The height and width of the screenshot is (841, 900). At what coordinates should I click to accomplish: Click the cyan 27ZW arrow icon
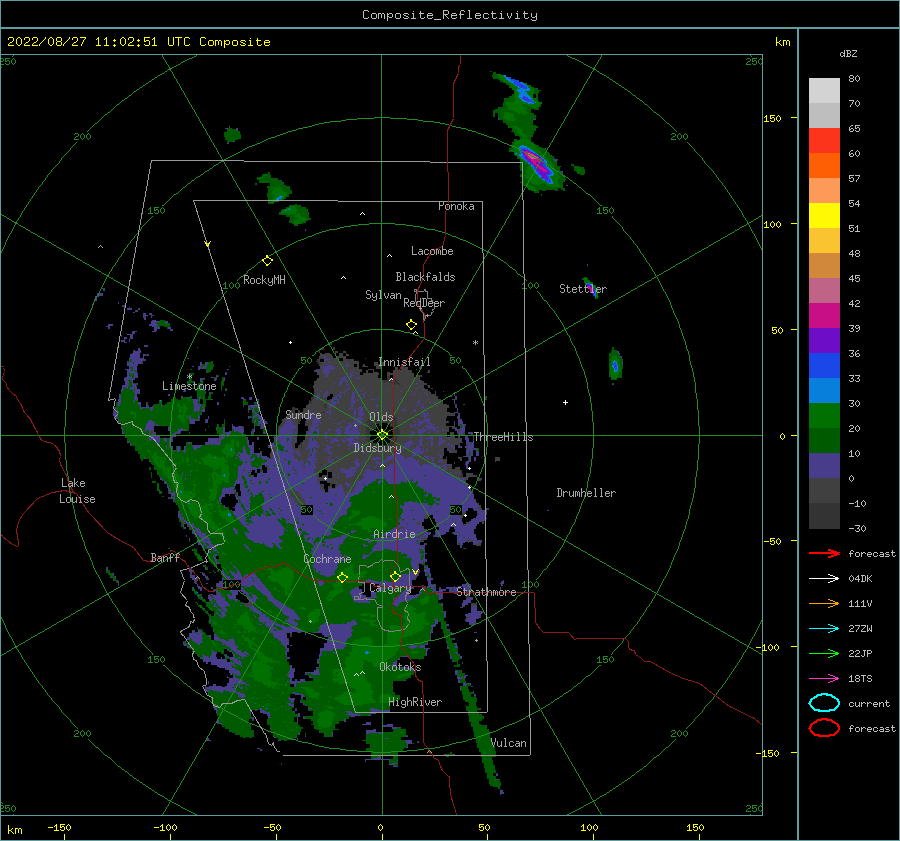824,629
